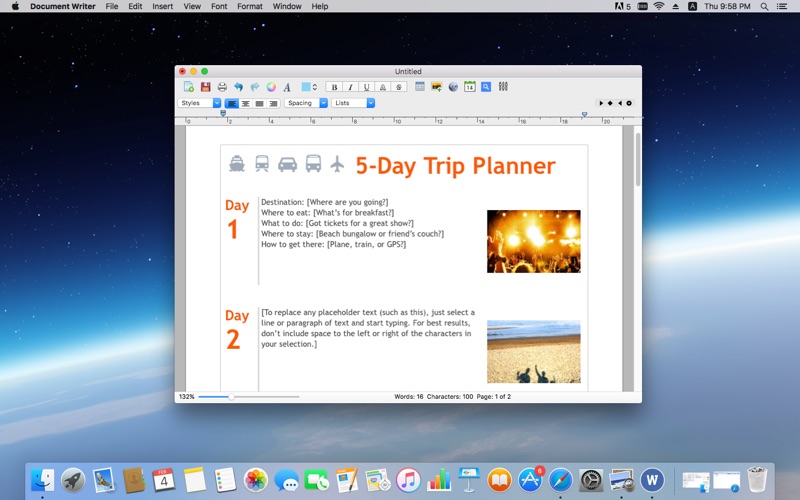Open the color wheel picker

[271, 87]
